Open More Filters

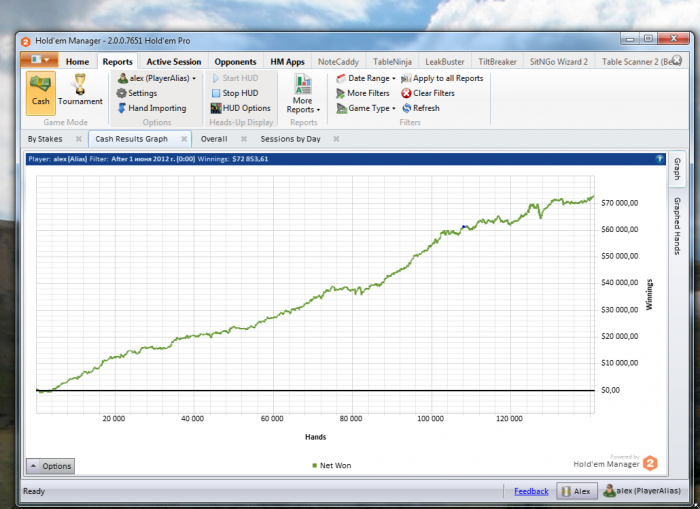[x=362, y=93]
